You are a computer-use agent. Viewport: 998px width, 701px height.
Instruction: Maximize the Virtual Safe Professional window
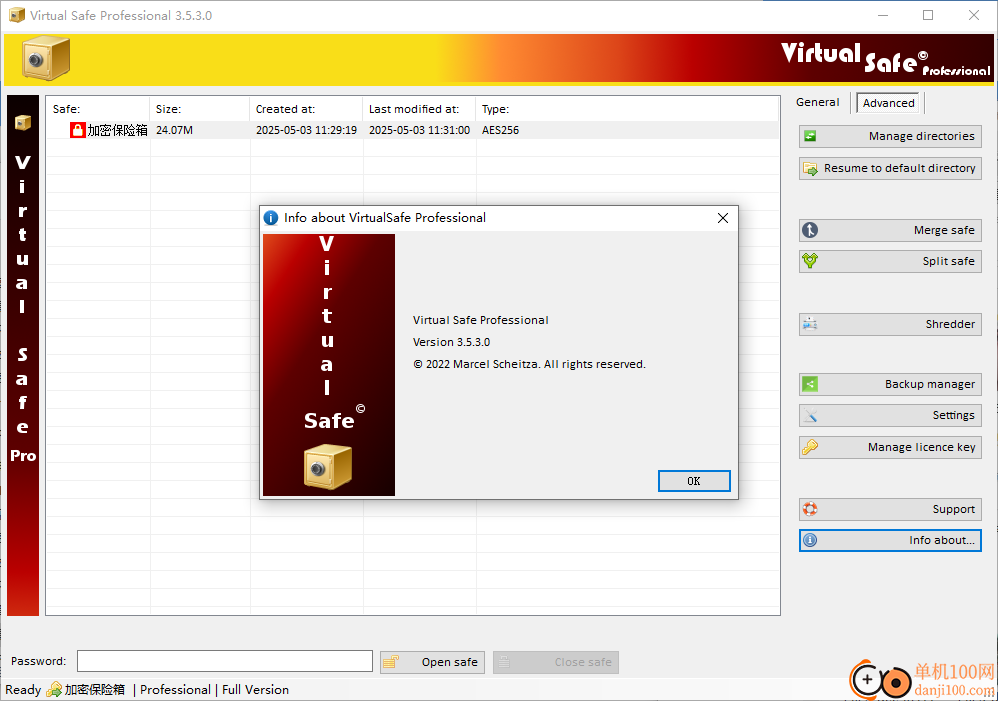(x=928, y=15)
